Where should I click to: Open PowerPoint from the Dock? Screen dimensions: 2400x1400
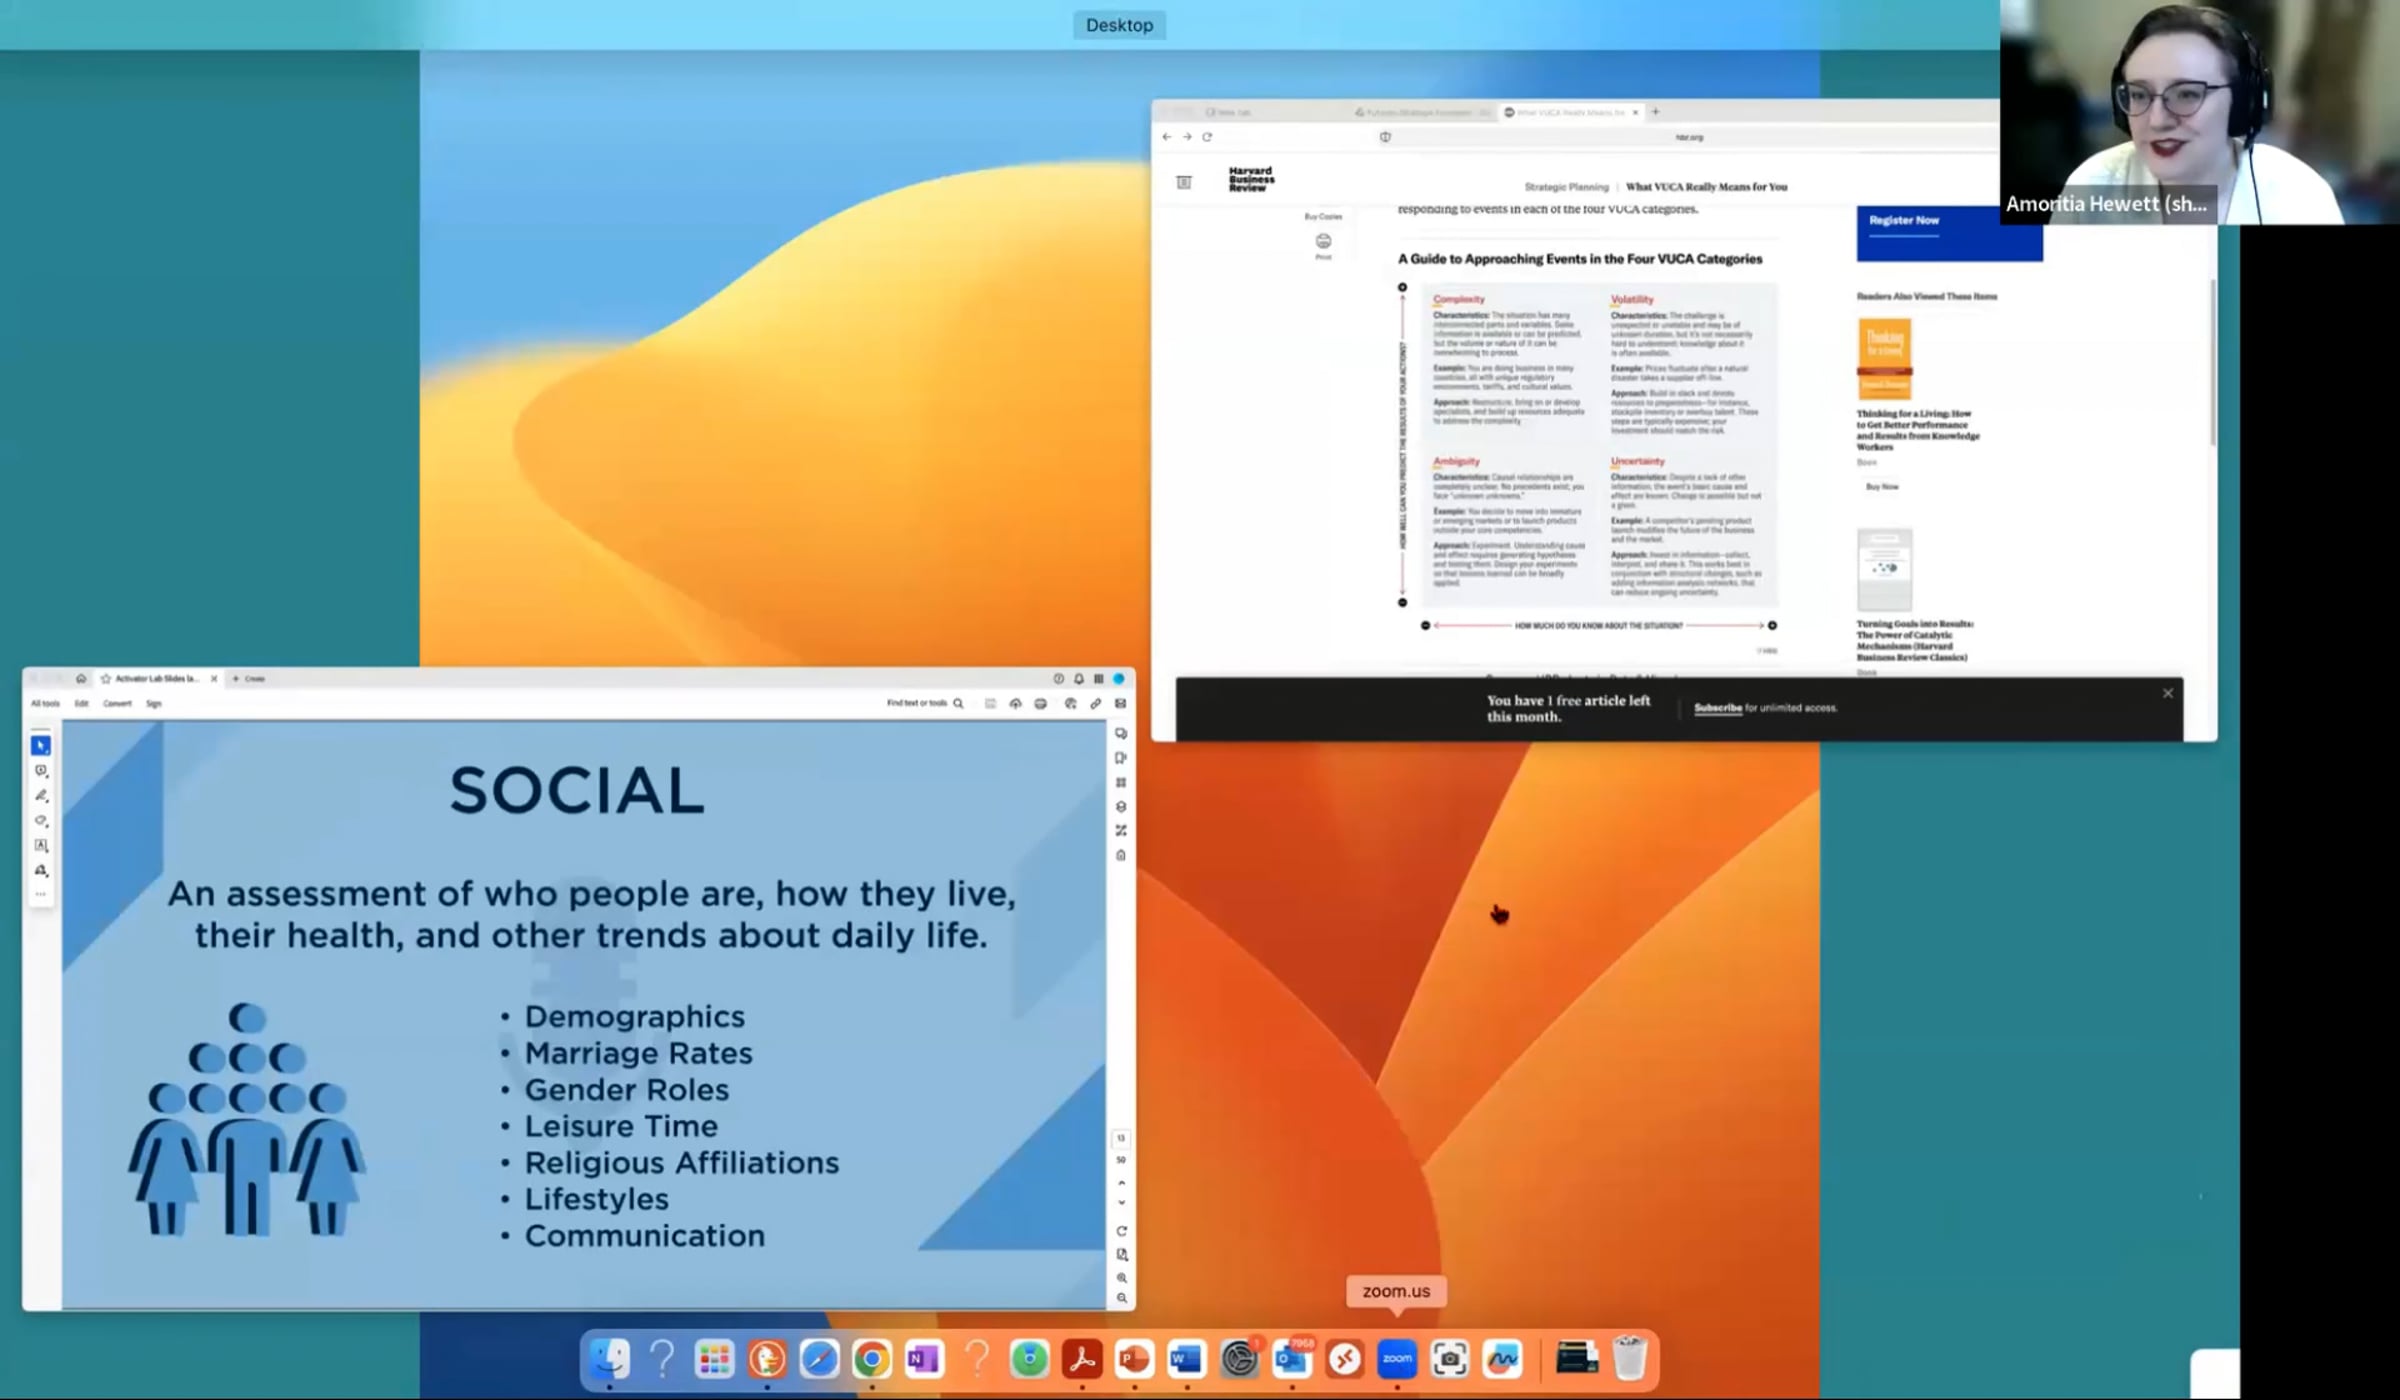1134,1359
